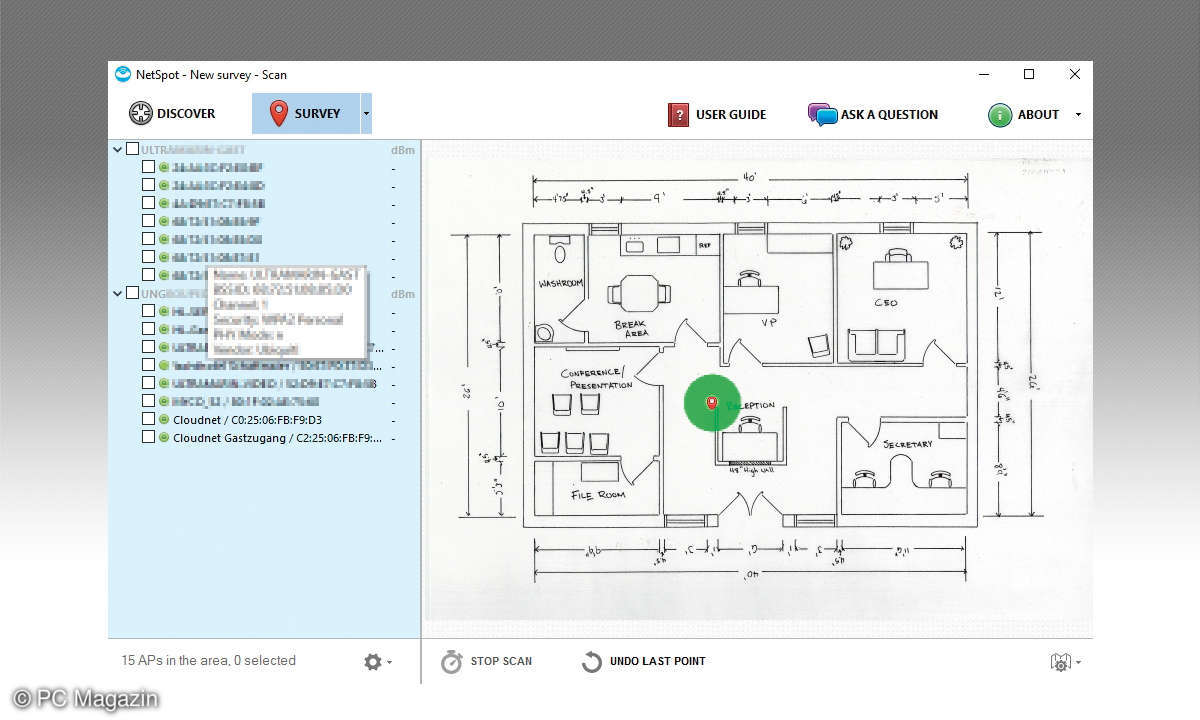Click the red location pin on floor plan
Viewport: 1200px width, 720px height.
712,402
